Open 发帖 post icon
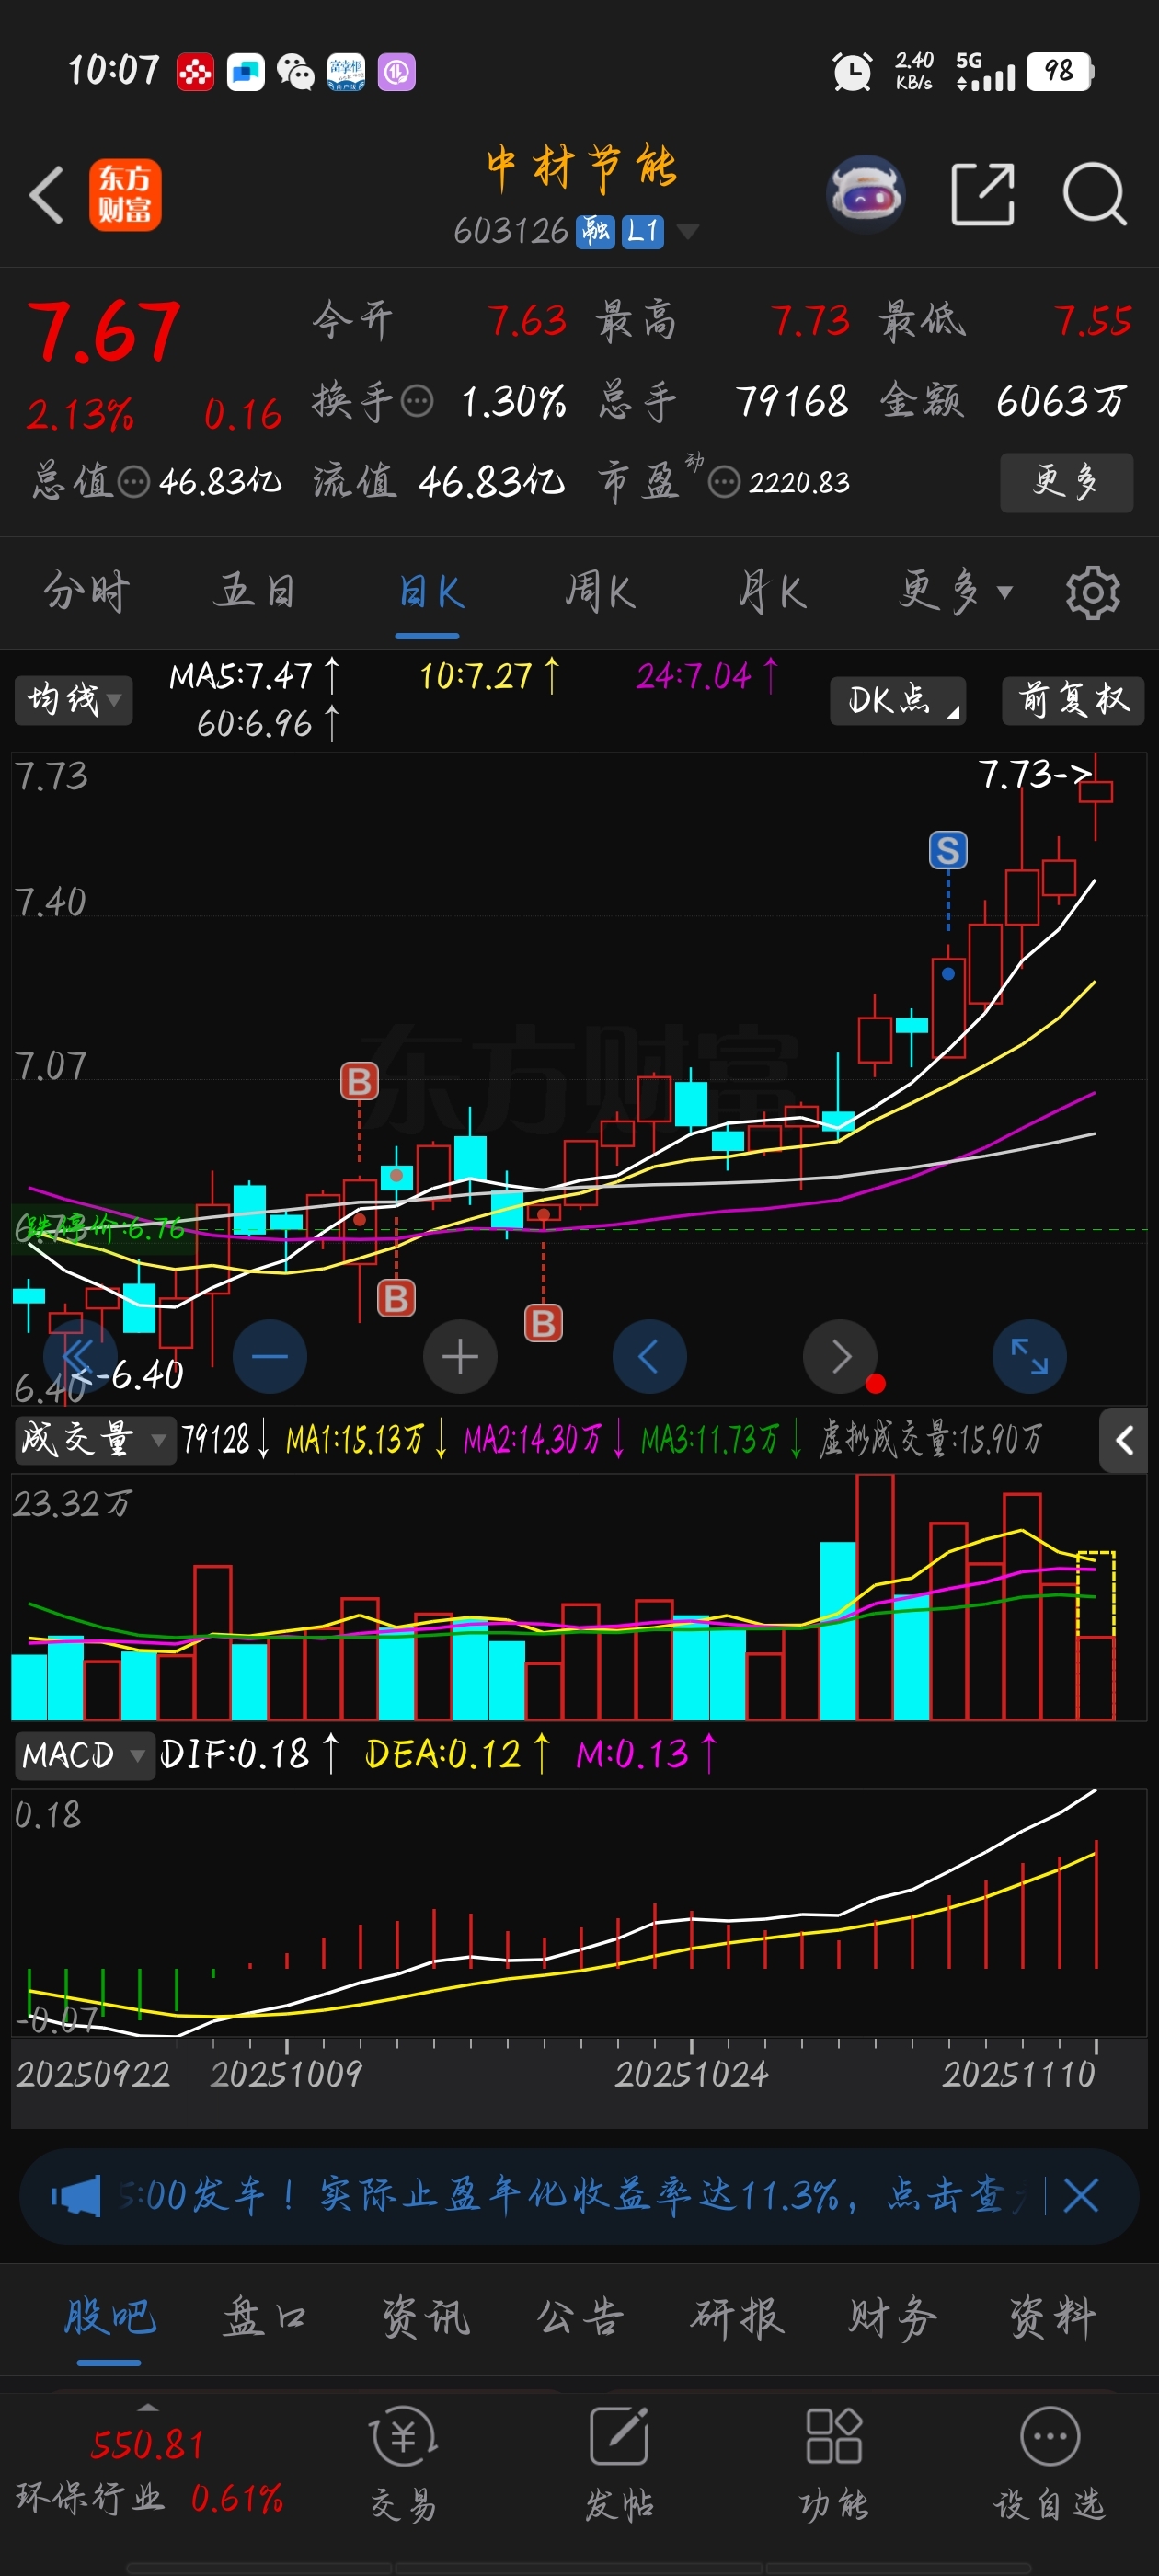Screen dimensions: 1159x2576 coord(619,2462)
